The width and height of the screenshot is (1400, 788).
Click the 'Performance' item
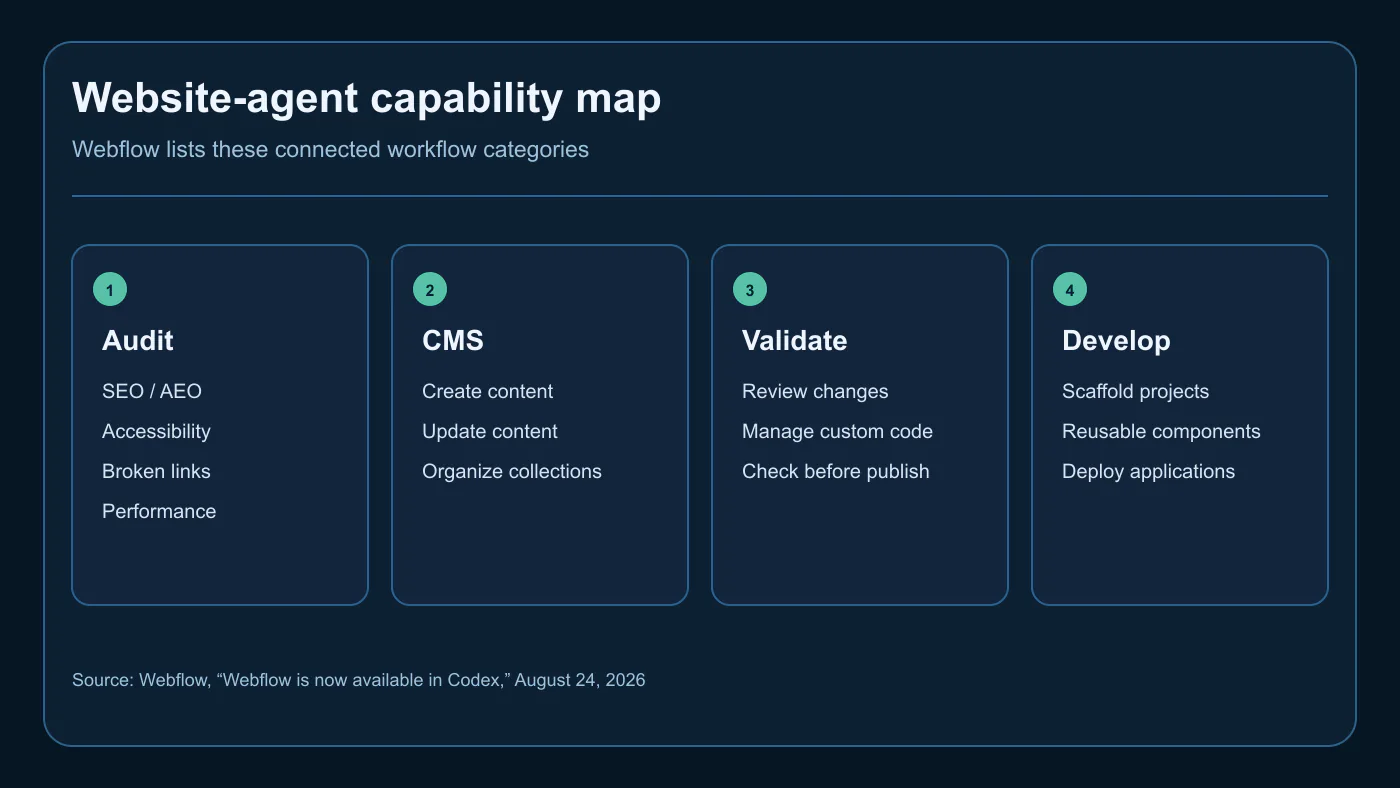(159, 511)
